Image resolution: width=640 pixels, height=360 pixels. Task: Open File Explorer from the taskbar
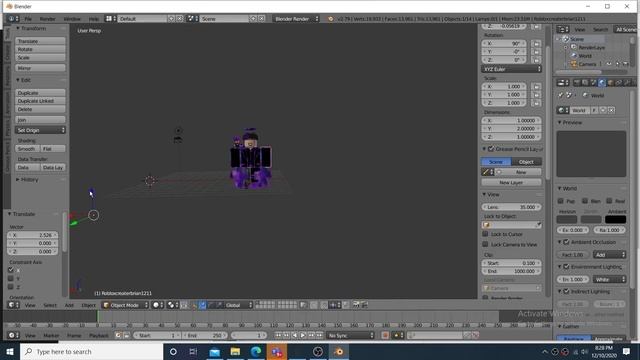[235, 351]
